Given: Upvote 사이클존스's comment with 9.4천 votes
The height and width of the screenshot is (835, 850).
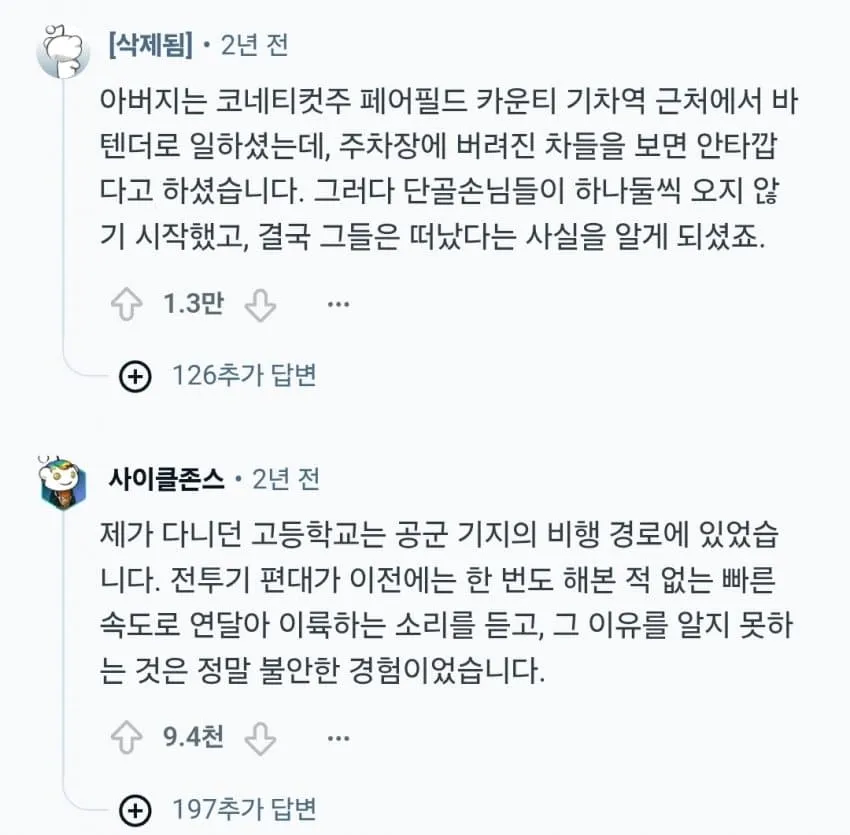Looking at the screenshot, I should pyautogui.click(x=126, y=738).
